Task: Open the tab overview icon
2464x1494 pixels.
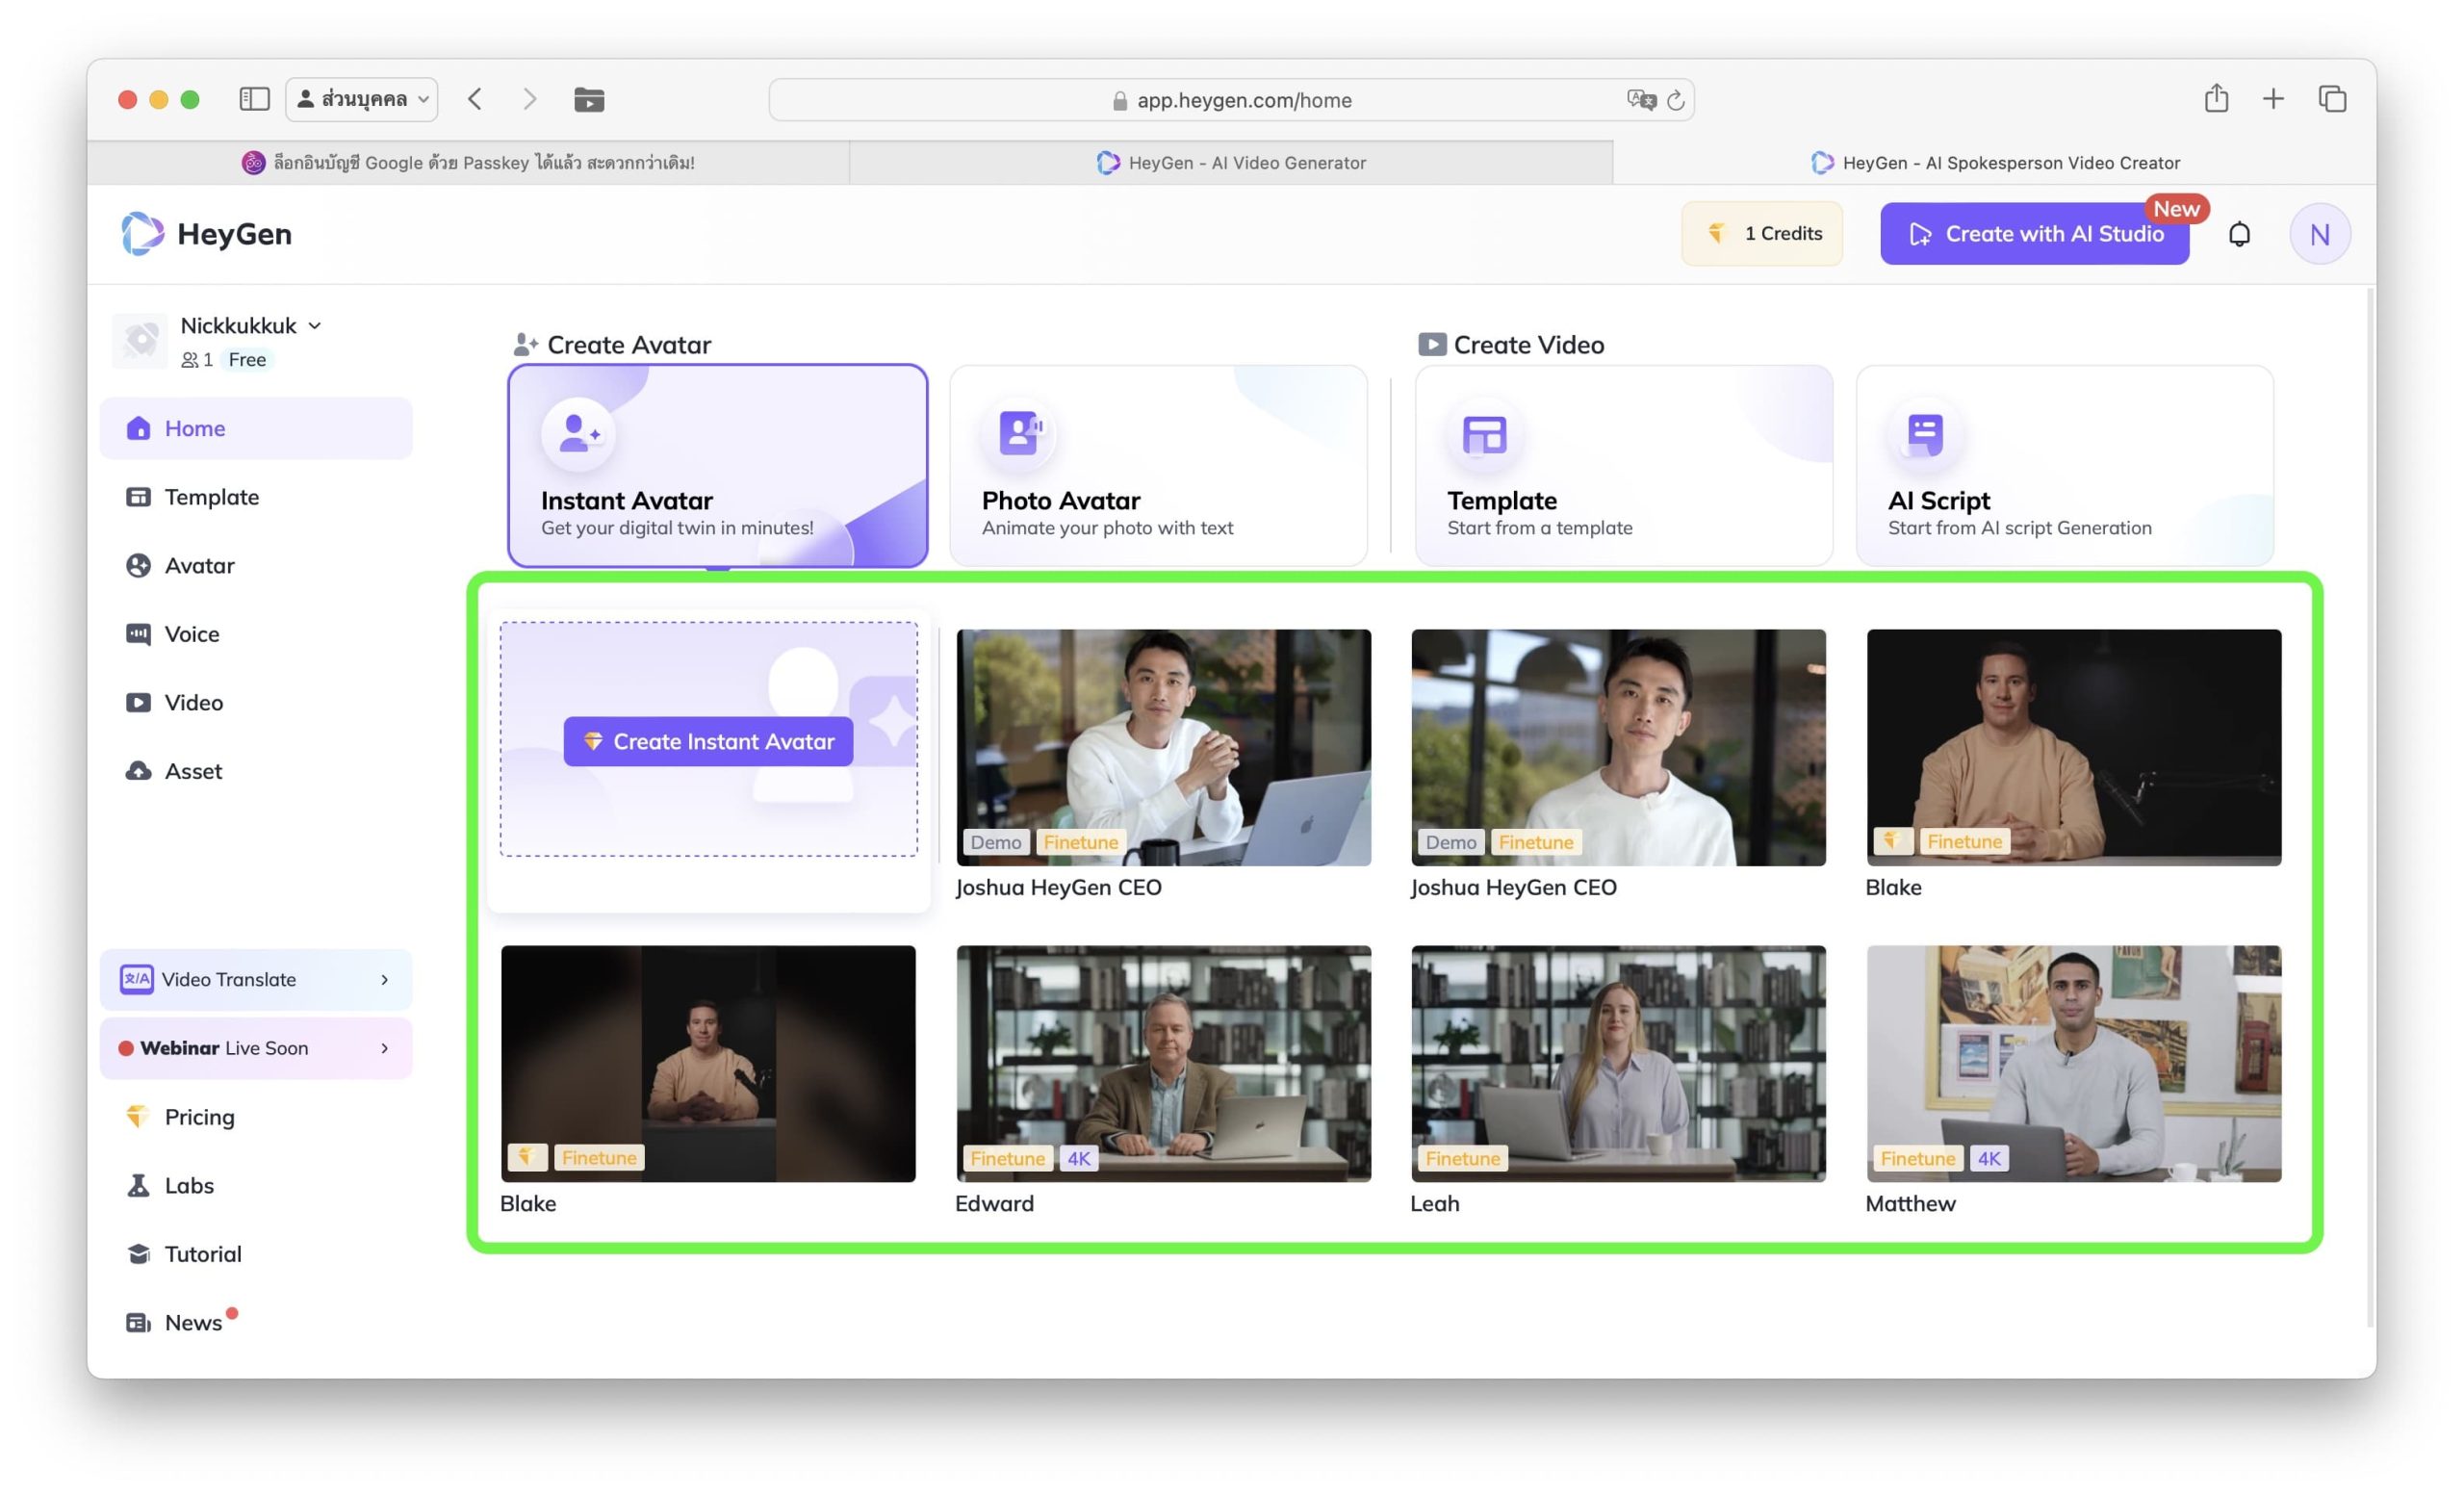Action: pyautogui.click(x=2332, y=99)
